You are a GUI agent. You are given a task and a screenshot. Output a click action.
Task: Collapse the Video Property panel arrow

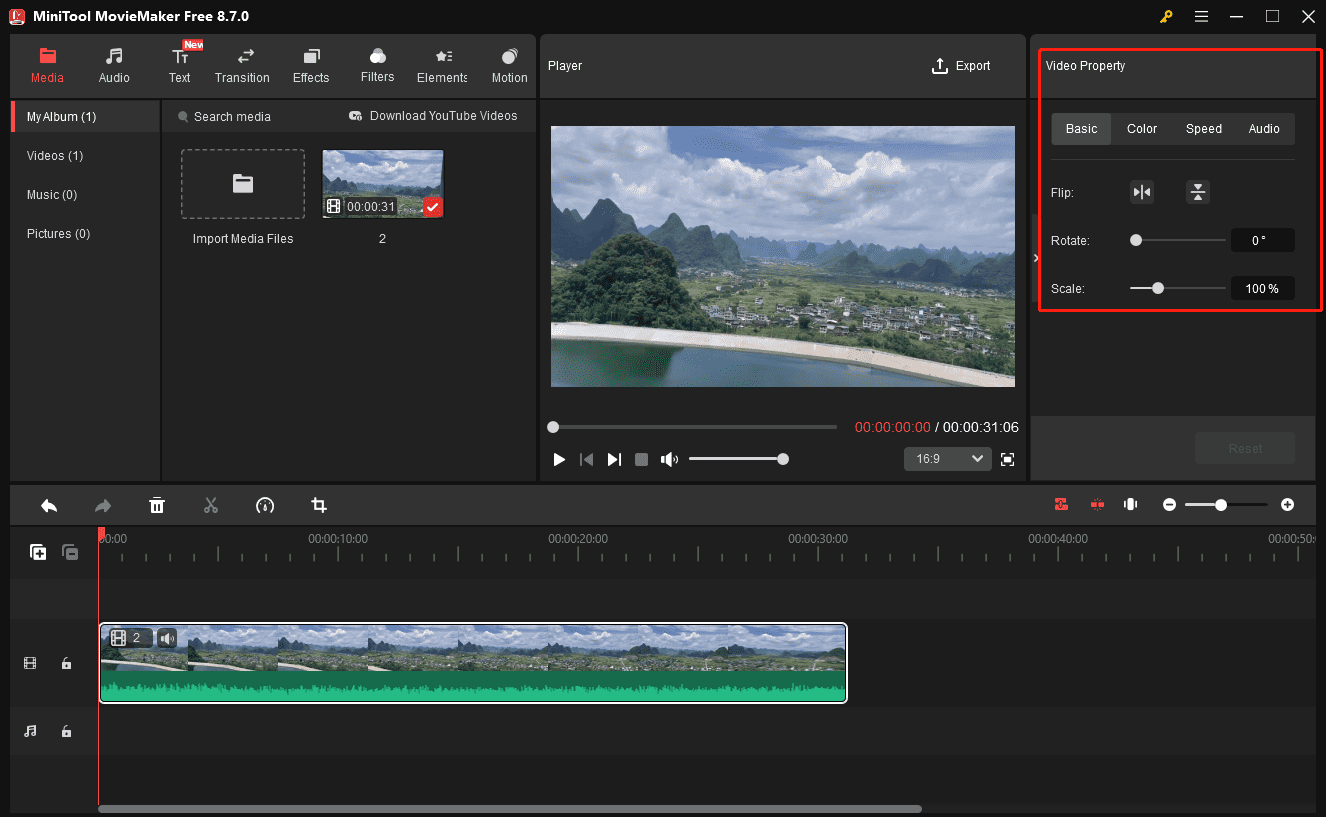pos(1036,258)
